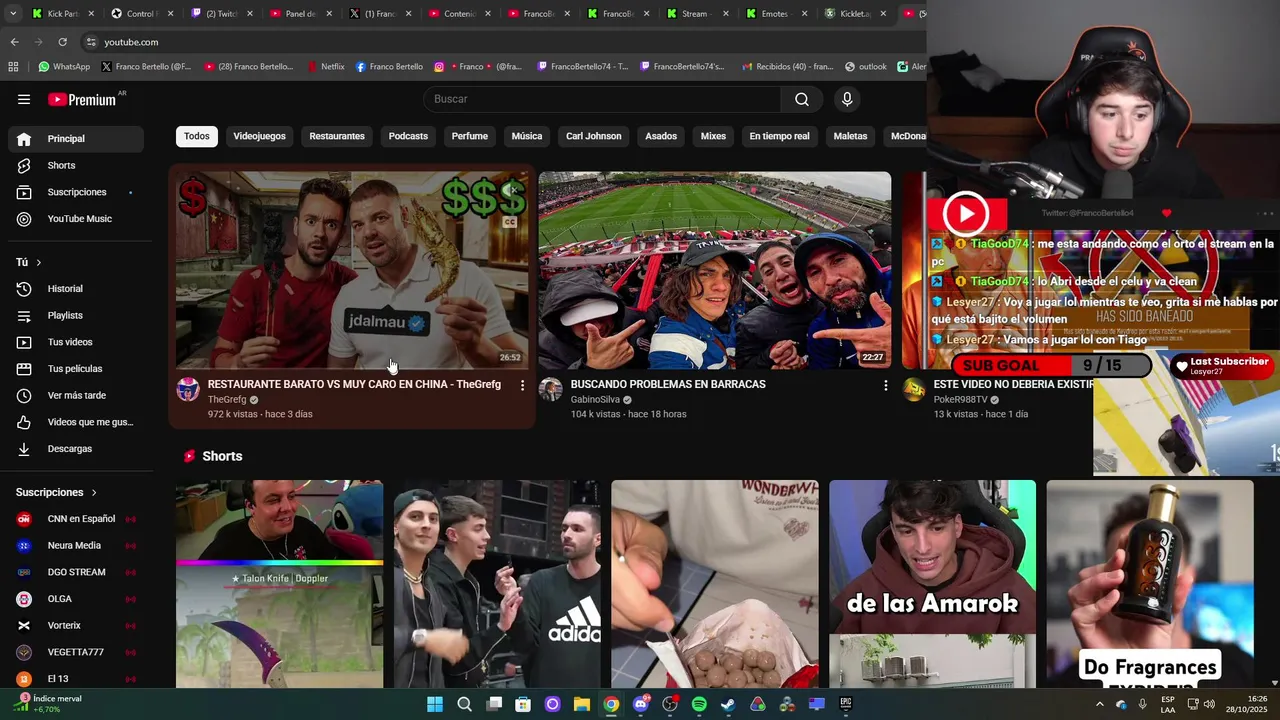The image size is (1280, 720).
Task: Open OLGA subscription channel
Action: 76,599
